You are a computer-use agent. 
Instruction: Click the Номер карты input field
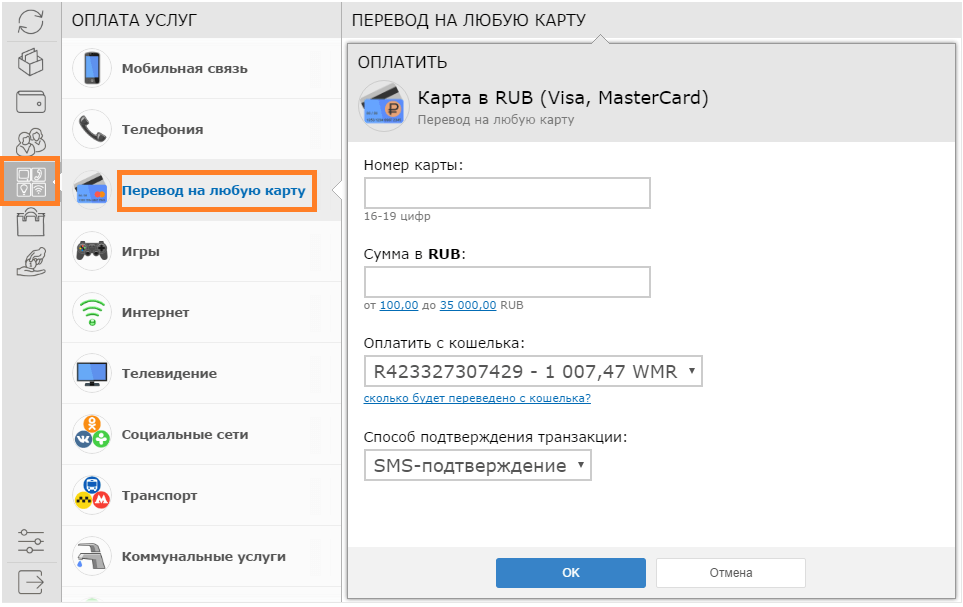click(x=507, y=194)
